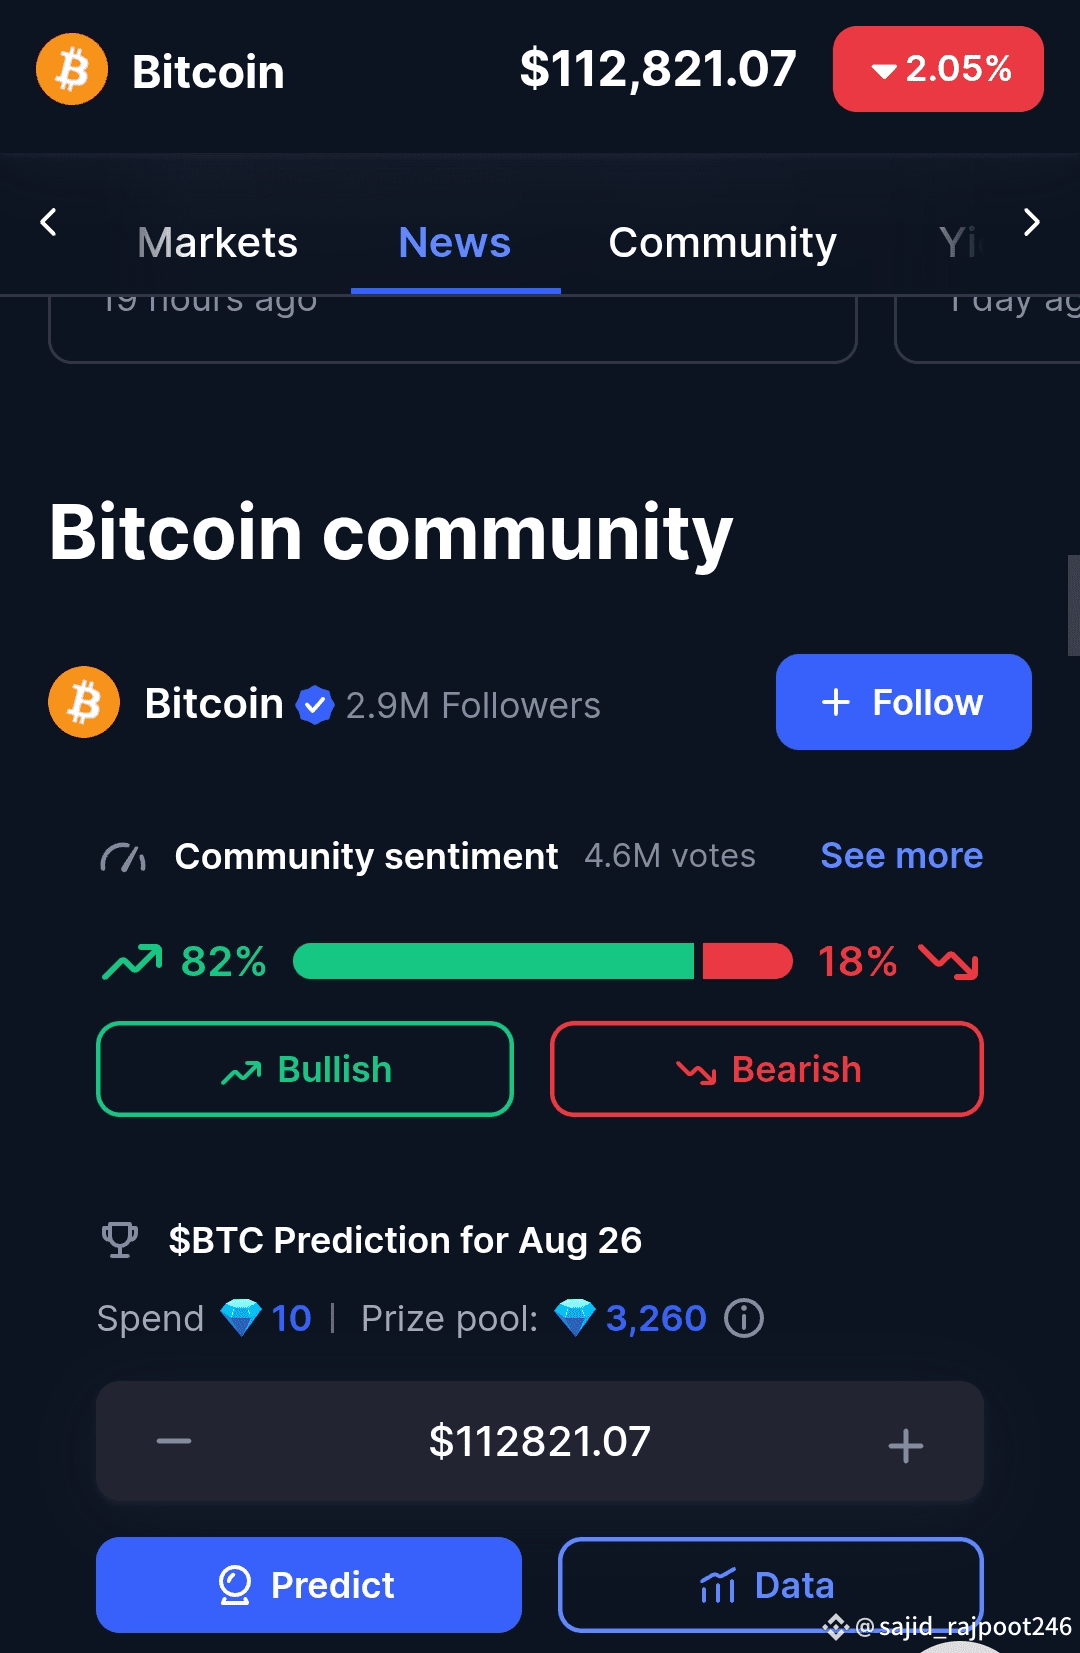The height and width of the screenshot is (1653, 1080).
Task: Open the 2.05% price change selector
Action: [x=938, y=69]
